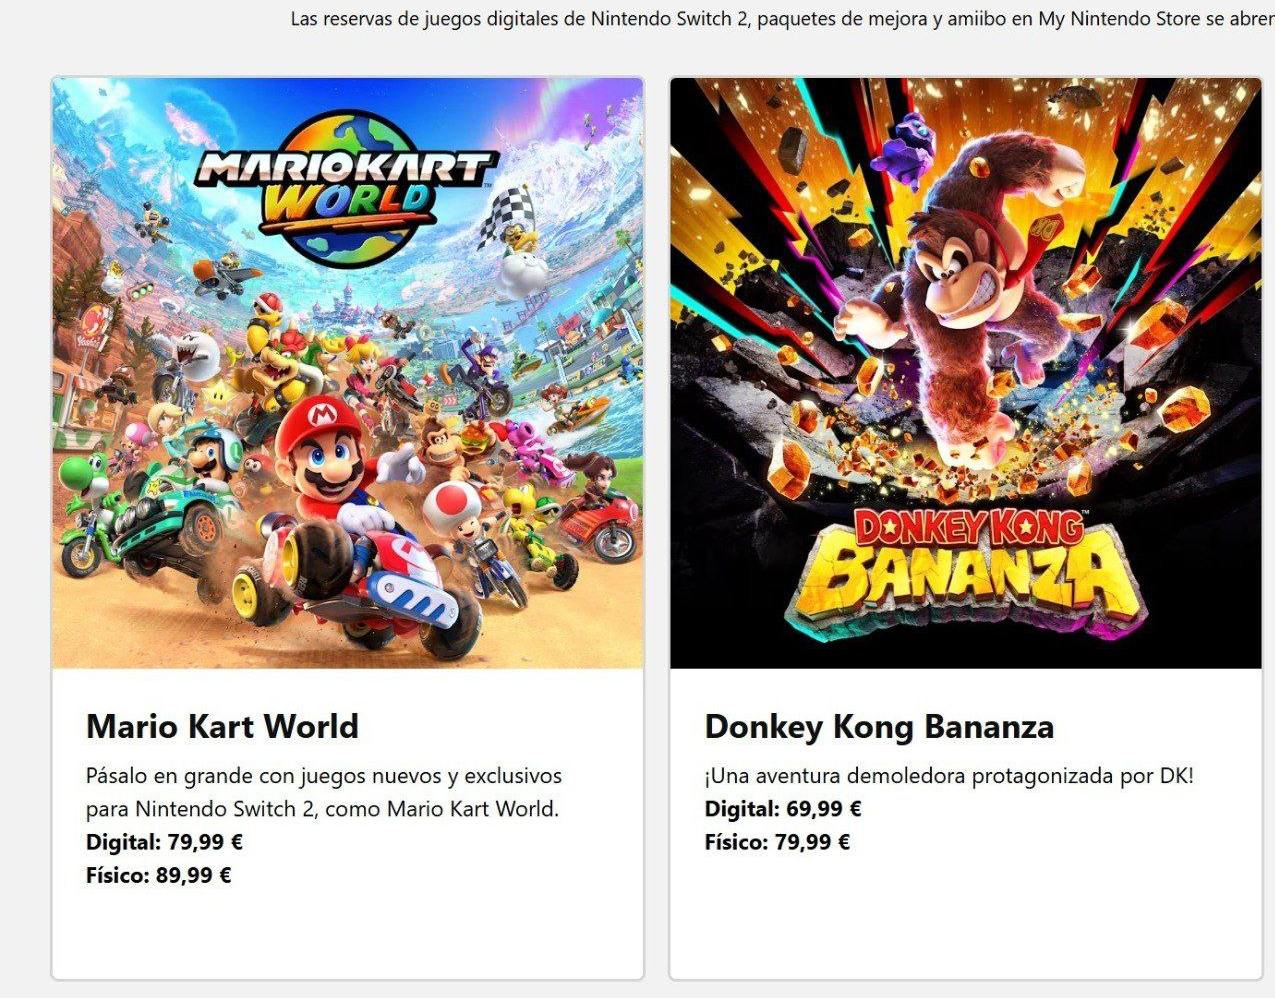
Task: Click the Mario Kart World description text
Action: (x=324, y=792)
